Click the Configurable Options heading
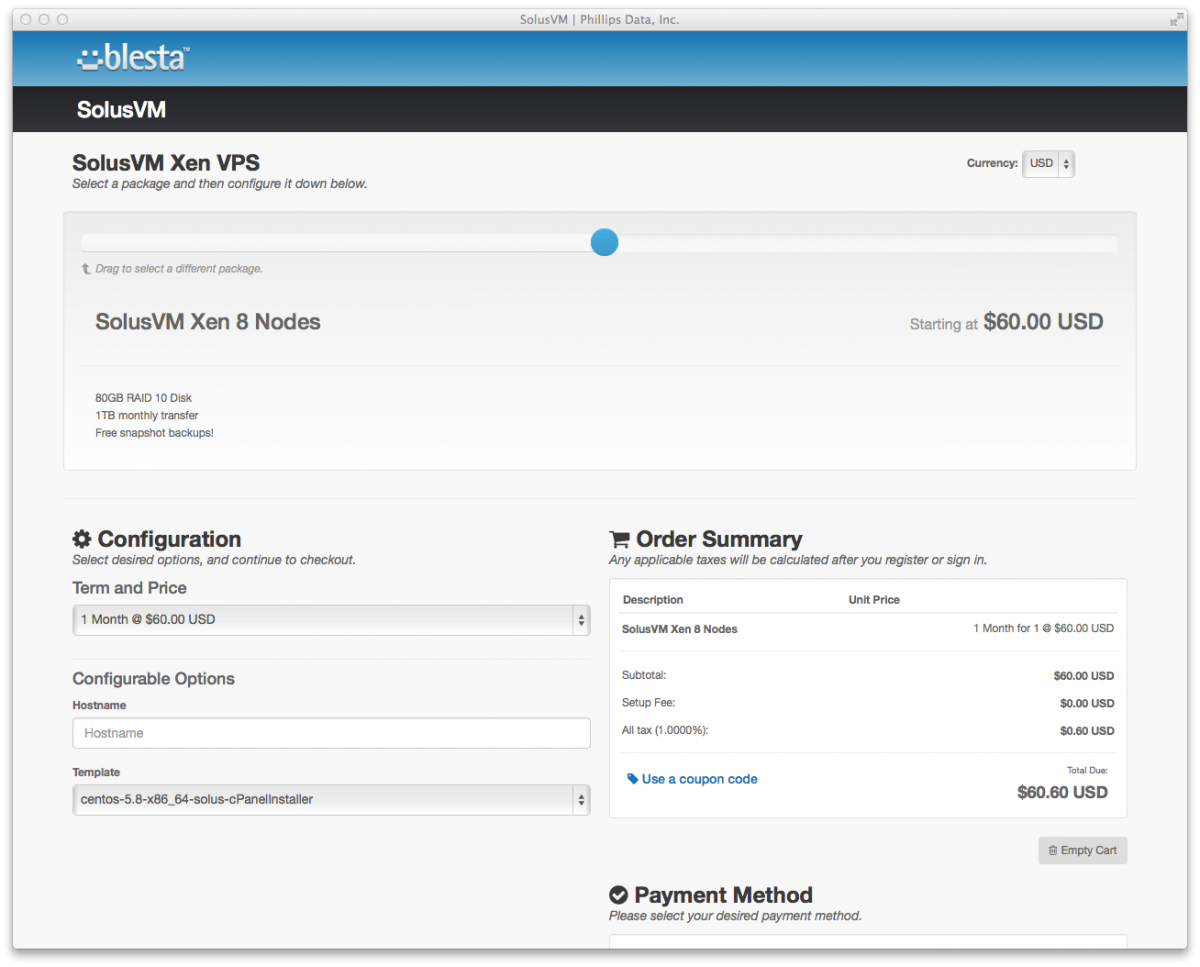Viewport: 1200px width, 967px height. tap(153, 678)
